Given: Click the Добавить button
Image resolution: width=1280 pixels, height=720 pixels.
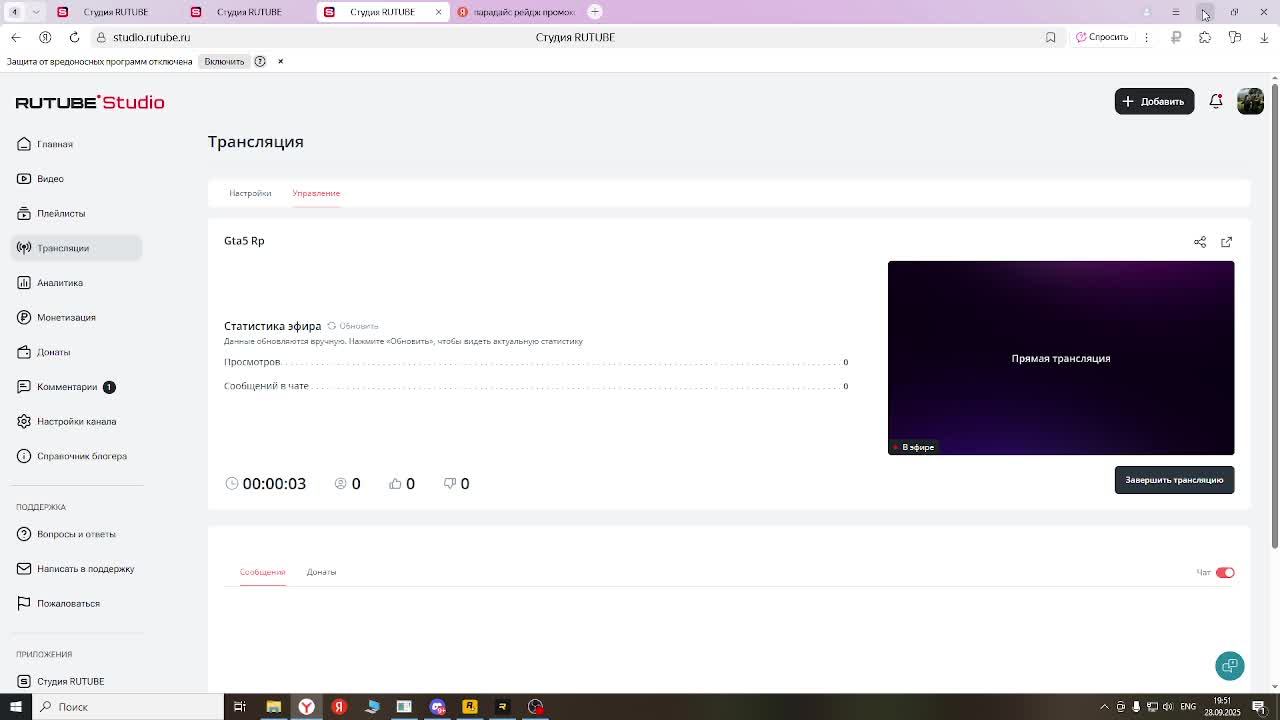Looking at the screenshot, I should (x=1154, y=101).
